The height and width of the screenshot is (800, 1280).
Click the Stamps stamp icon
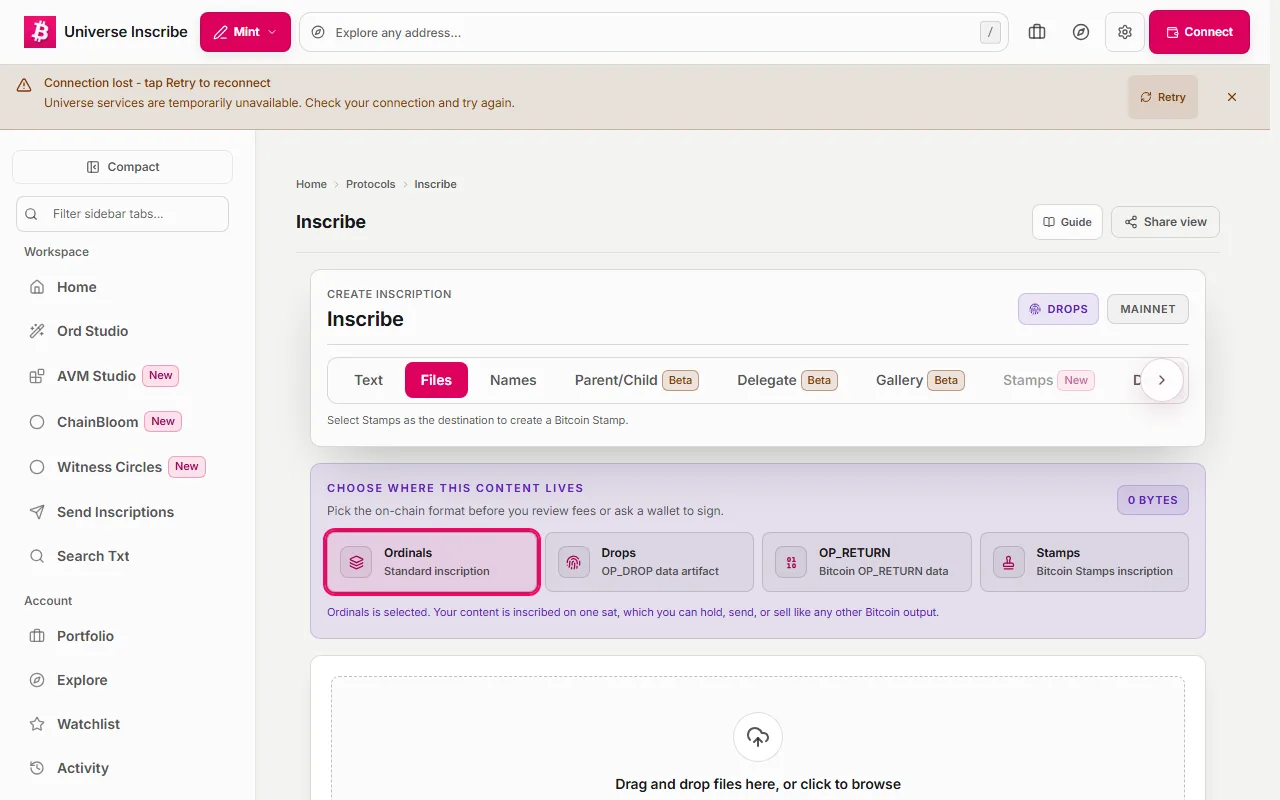[x=1008, y=562]
